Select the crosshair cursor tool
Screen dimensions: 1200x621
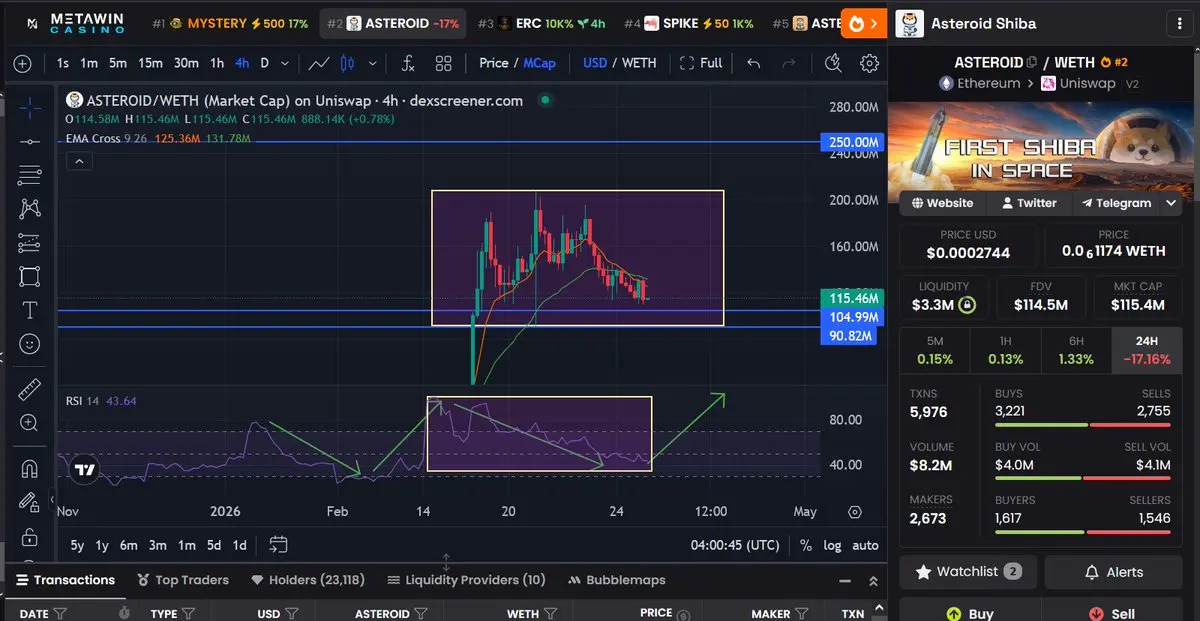pyautogui.click(x=30, y=107)
